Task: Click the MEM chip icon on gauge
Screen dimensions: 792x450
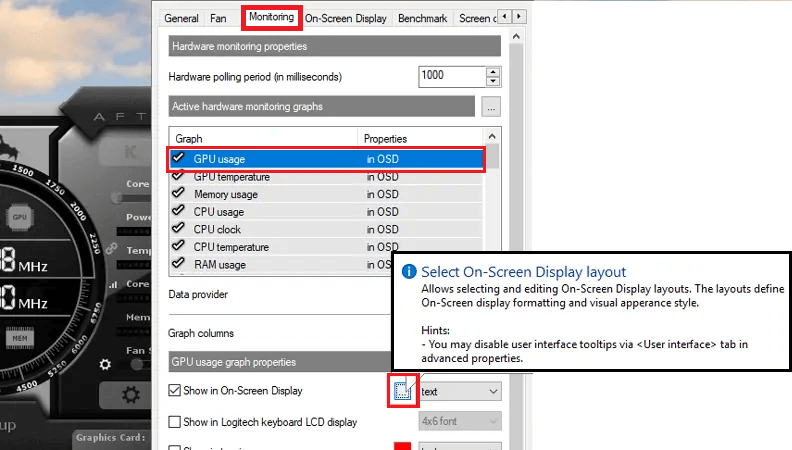Action: [x=20, y=338]
